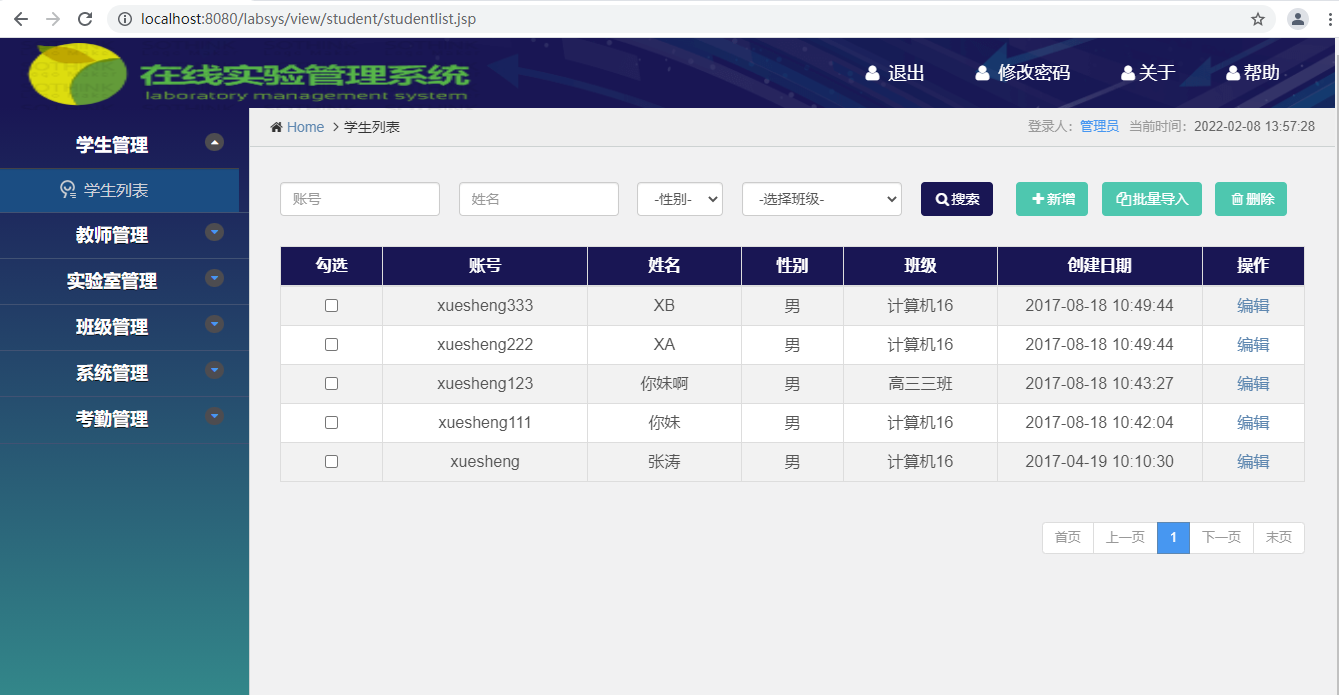The width and height of the screenshot is (1339, 695).
Task: Click the site info icon in address bar
Action: 124,19
